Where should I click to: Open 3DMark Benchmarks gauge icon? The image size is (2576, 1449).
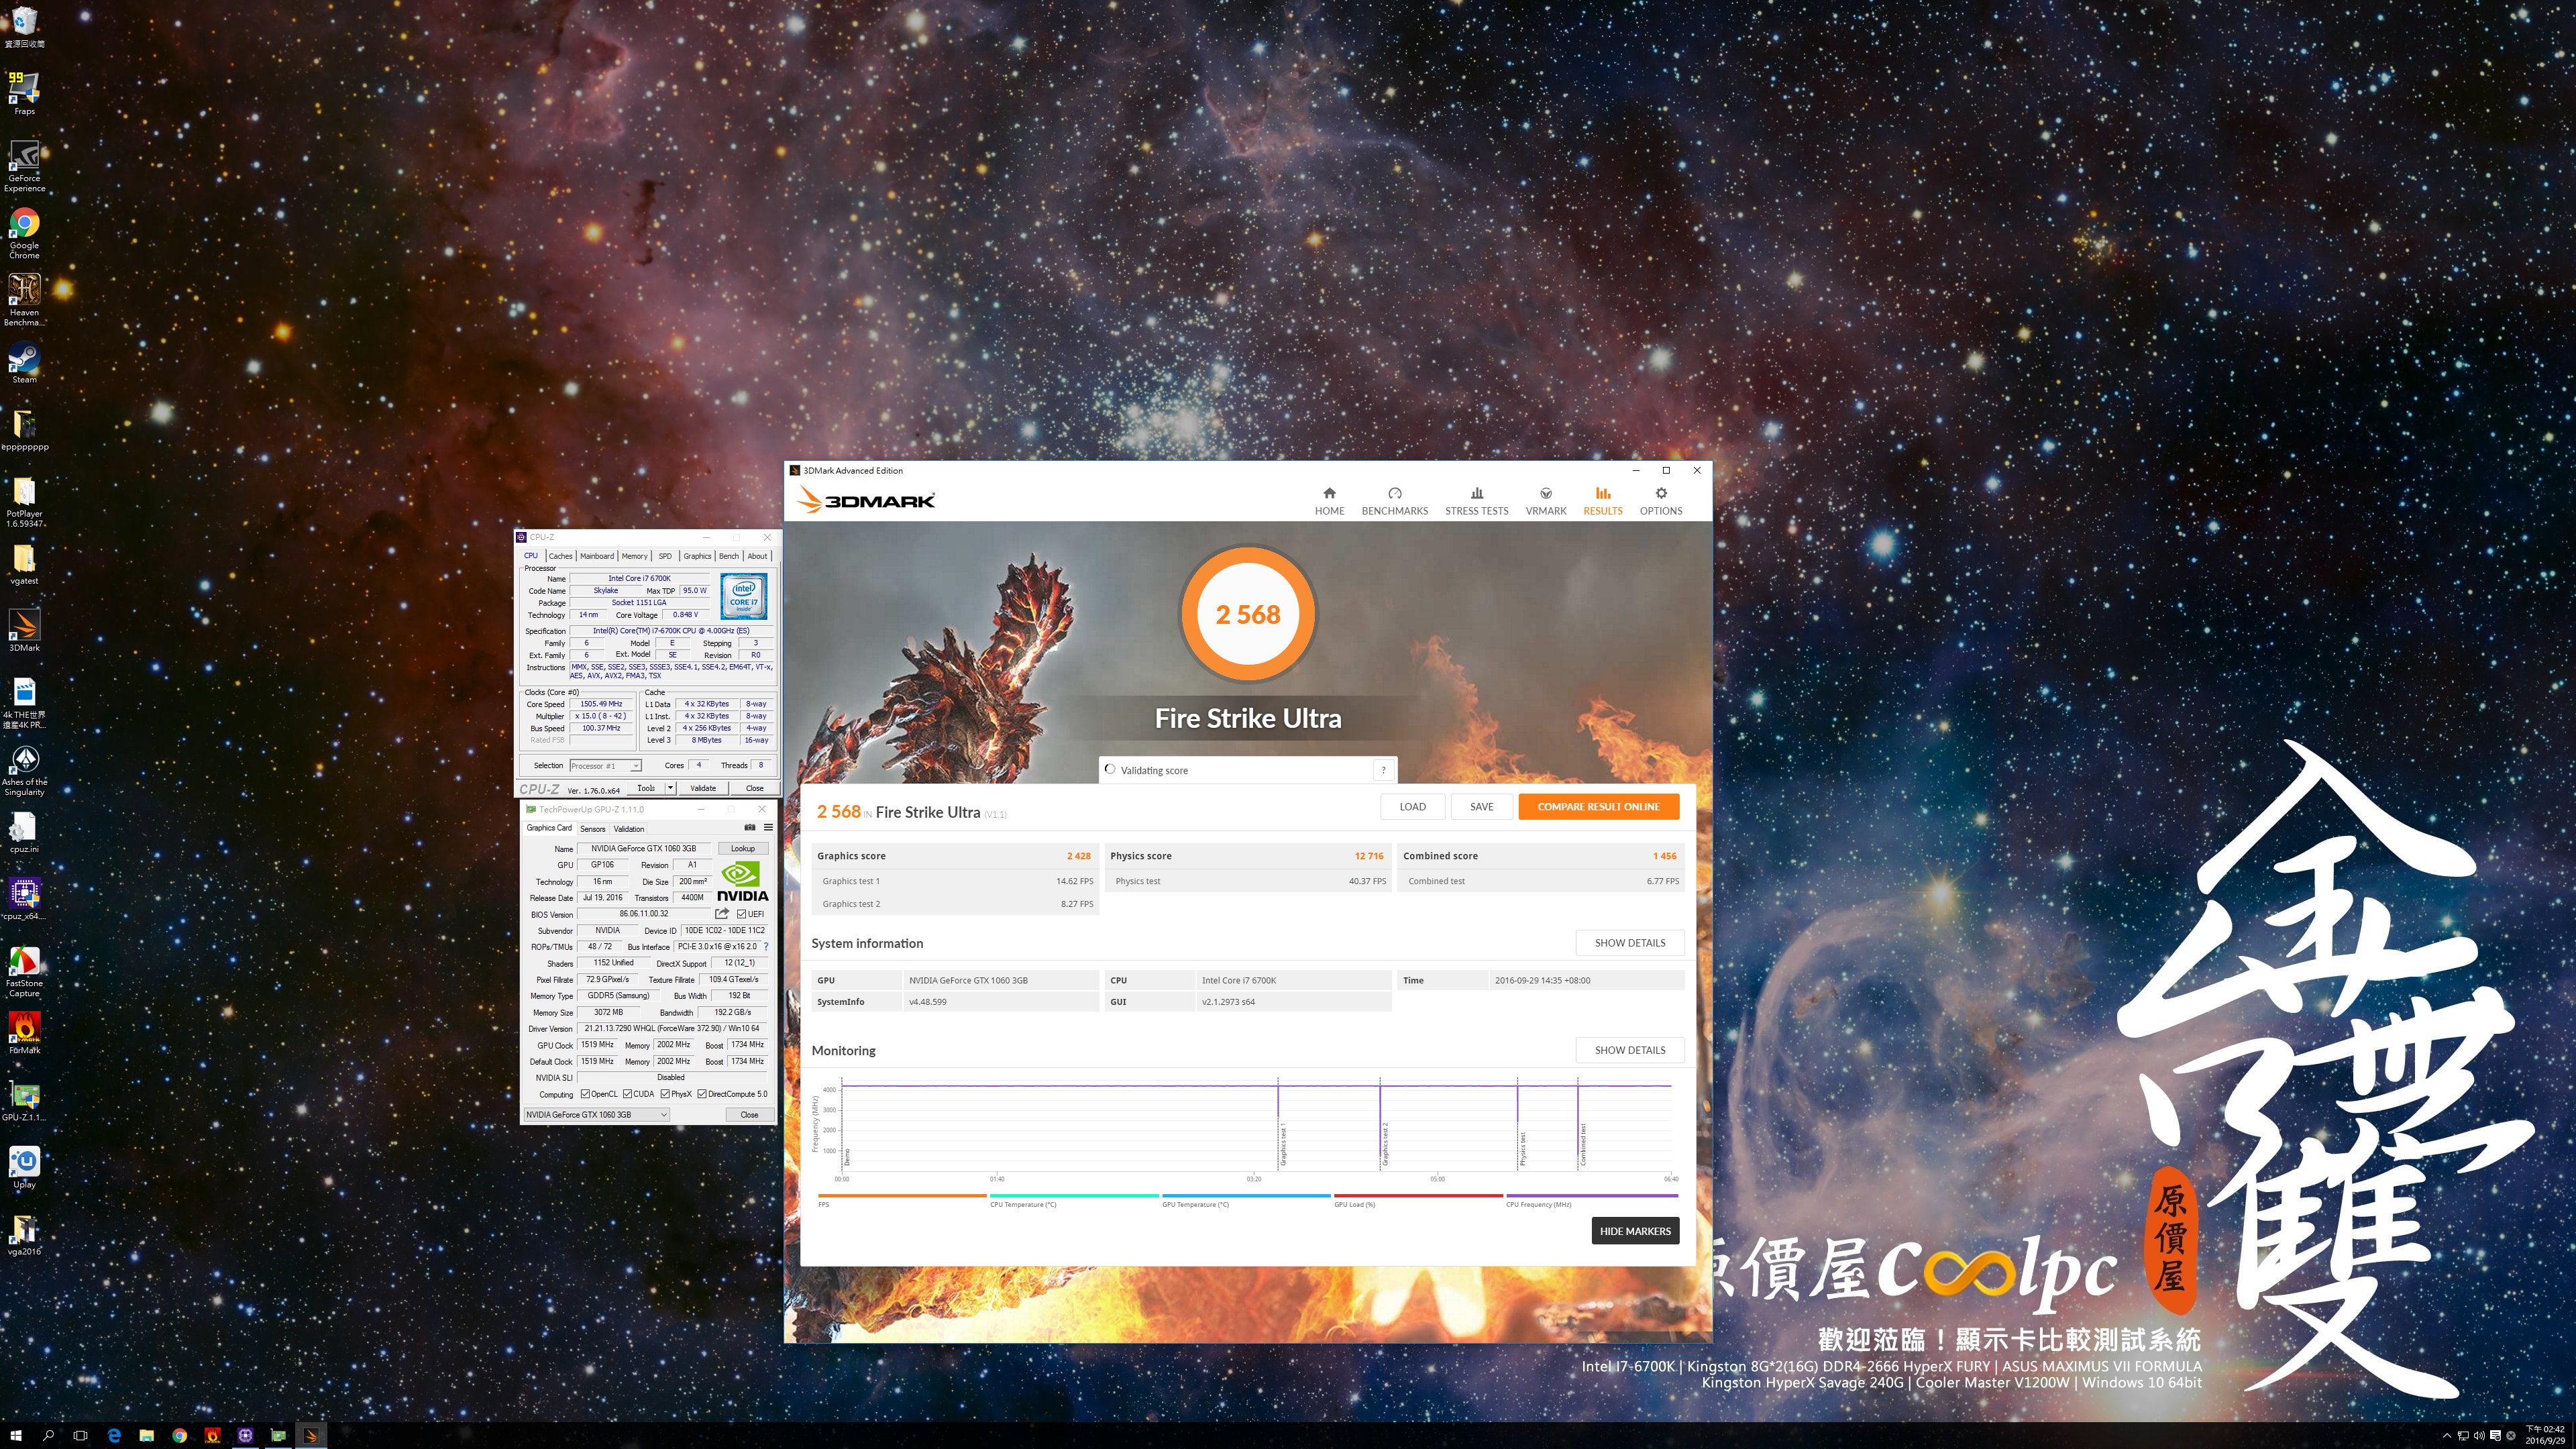[x=1394, y=493]
